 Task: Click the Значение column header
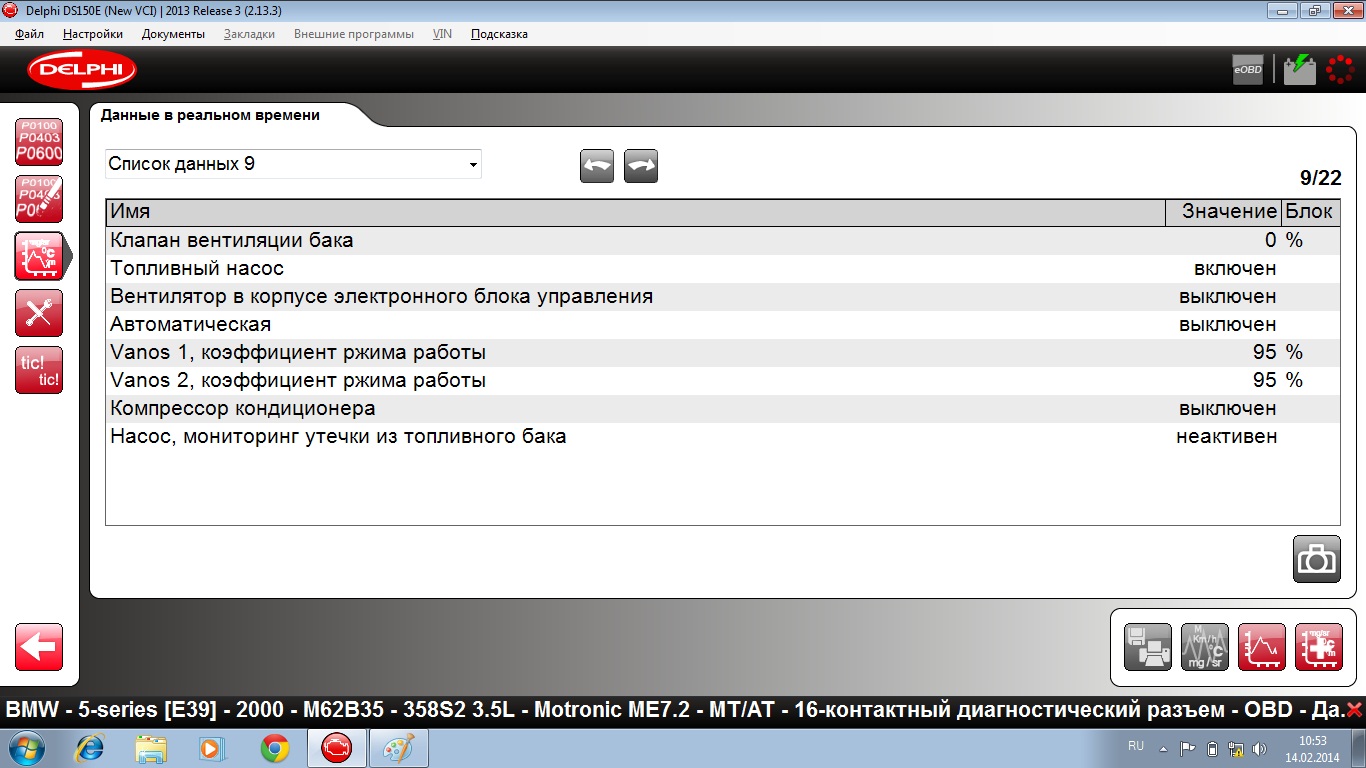(x=1223, y=212)
